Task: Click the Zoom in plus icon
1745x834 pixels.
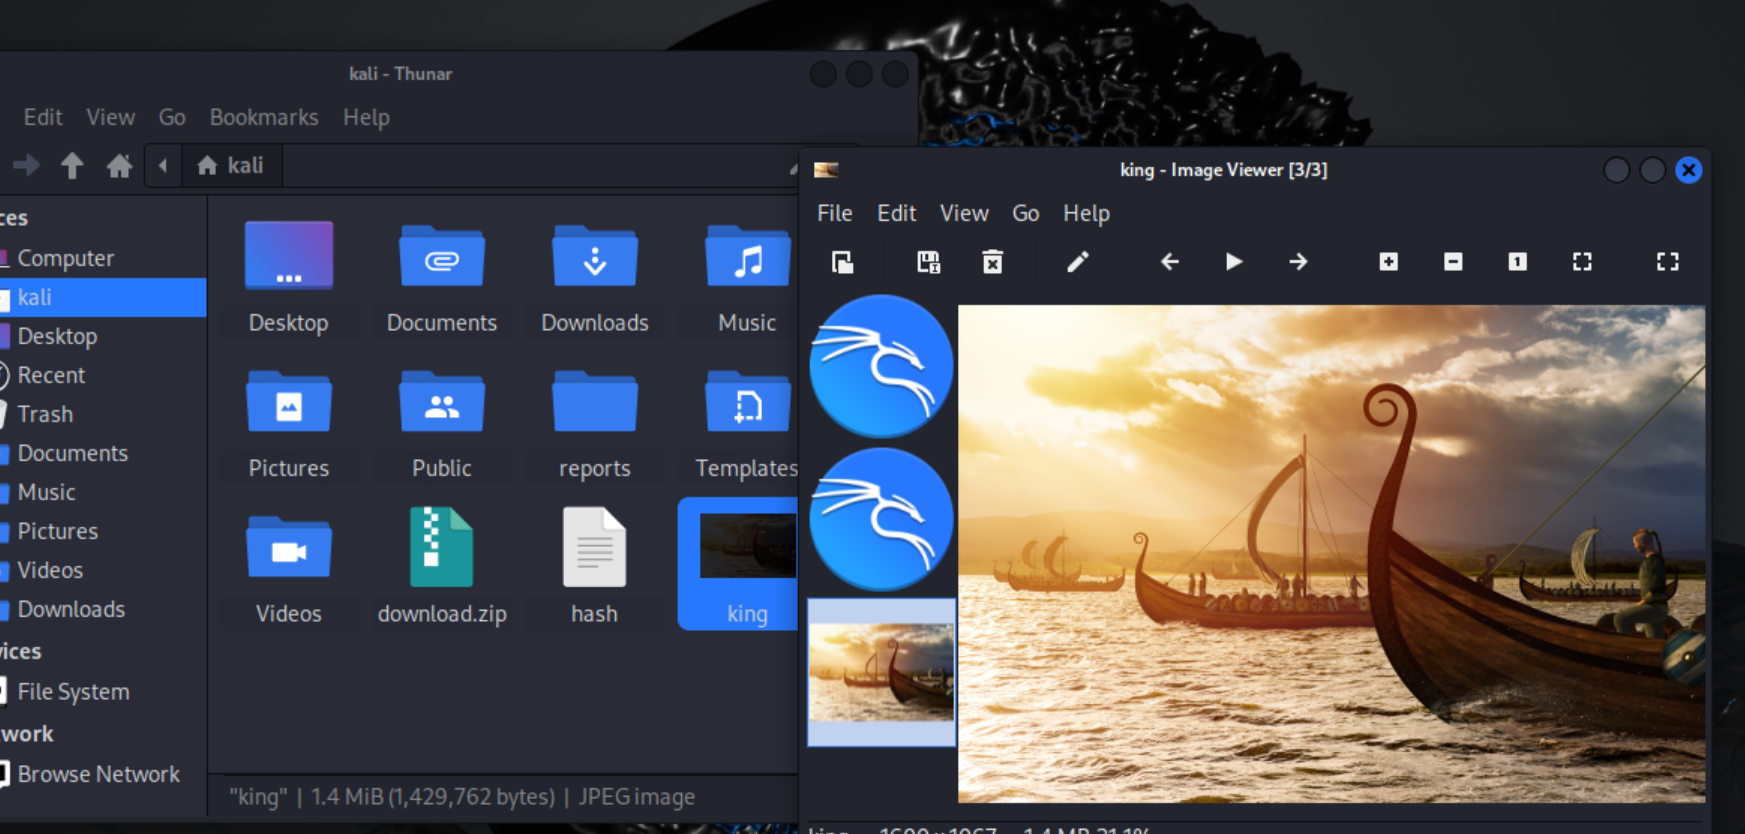Action: pos(1389,262)
